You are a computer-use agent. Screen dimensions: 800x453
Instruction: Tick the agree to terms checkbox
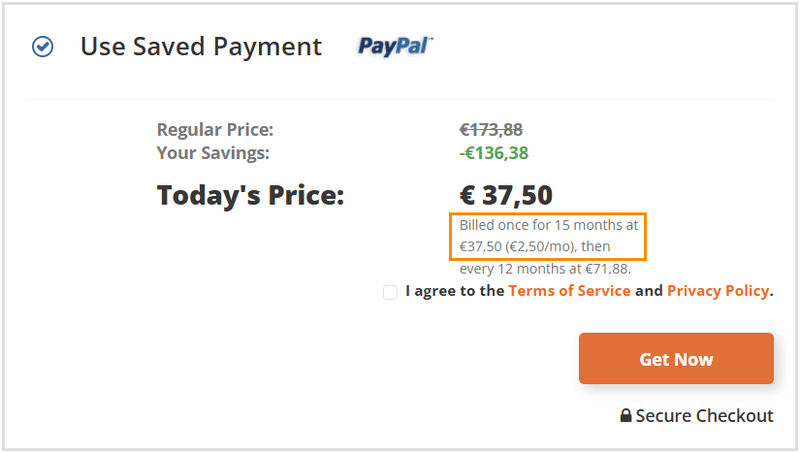coord(390,292)
